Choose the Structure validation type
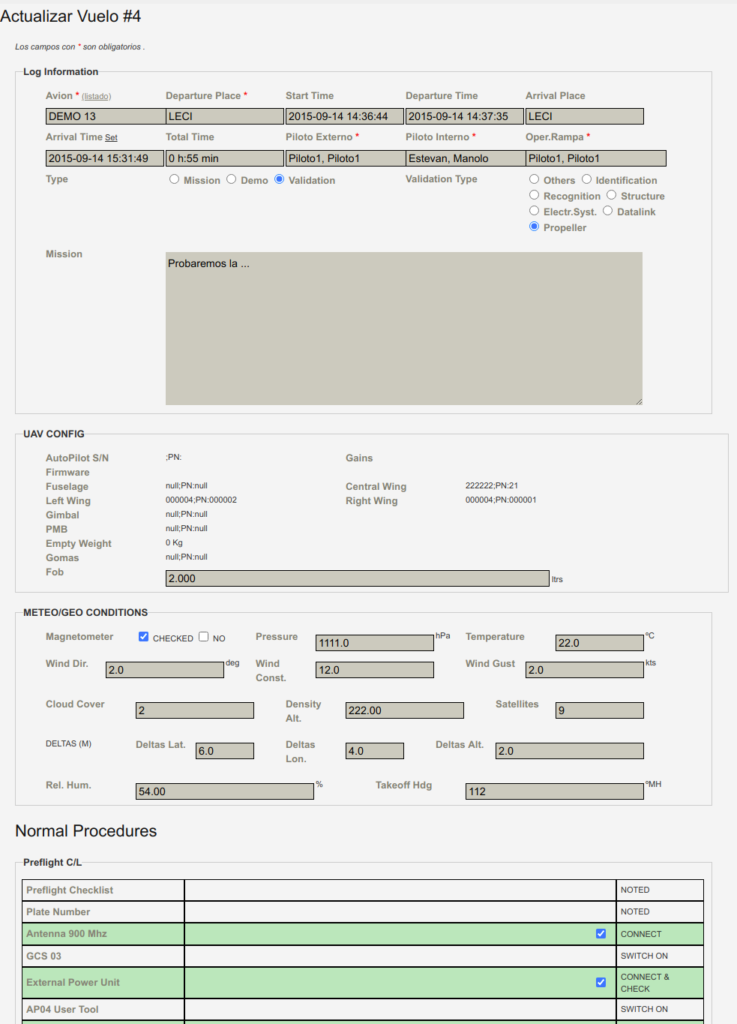 tap(611, 196)
